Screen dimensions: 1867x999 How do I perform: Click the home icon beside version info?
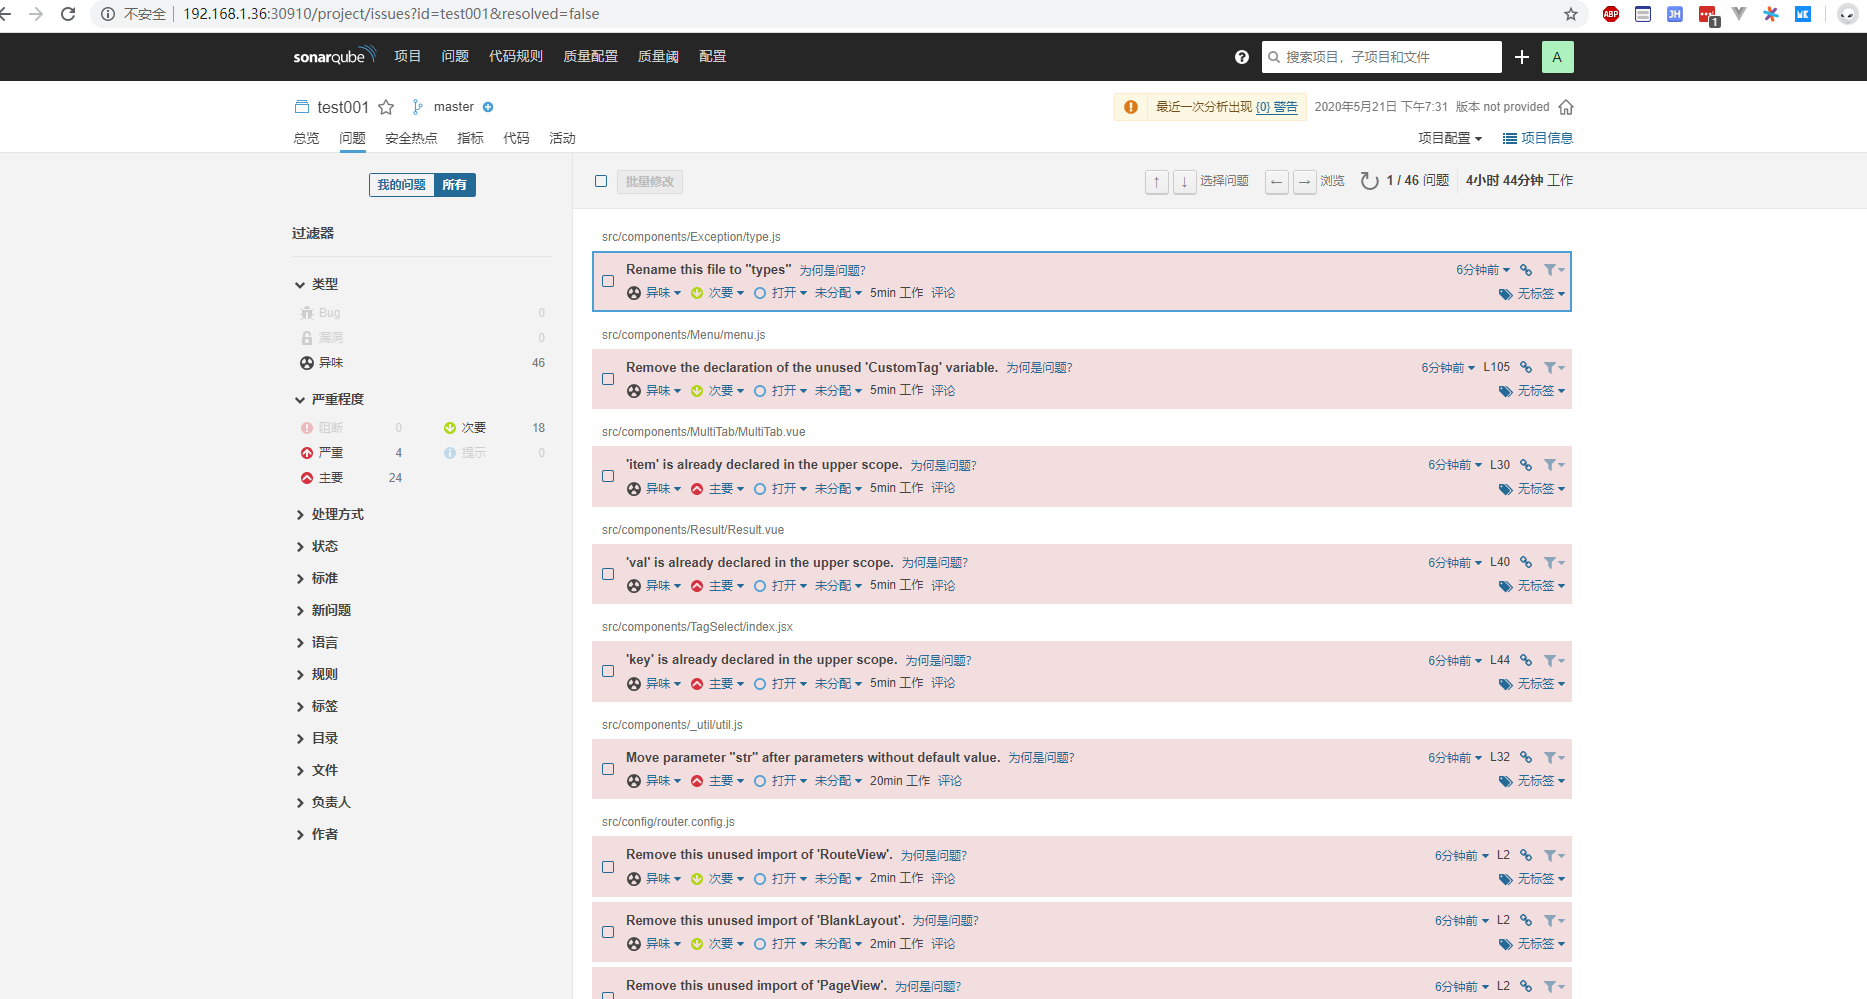[1566, 107]
